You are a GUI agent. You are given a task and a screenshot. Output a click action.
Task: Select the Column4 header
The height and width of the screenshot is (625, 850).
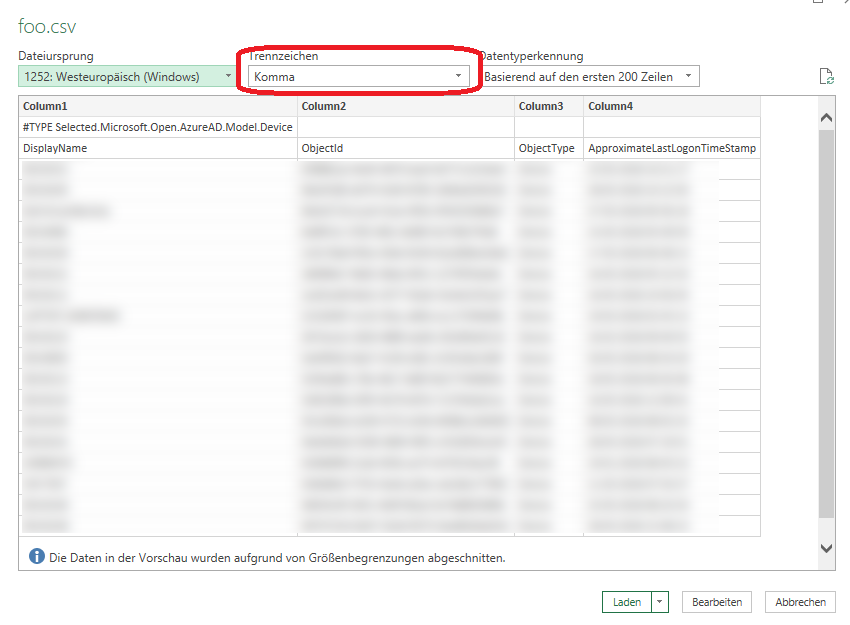[671, 106]
